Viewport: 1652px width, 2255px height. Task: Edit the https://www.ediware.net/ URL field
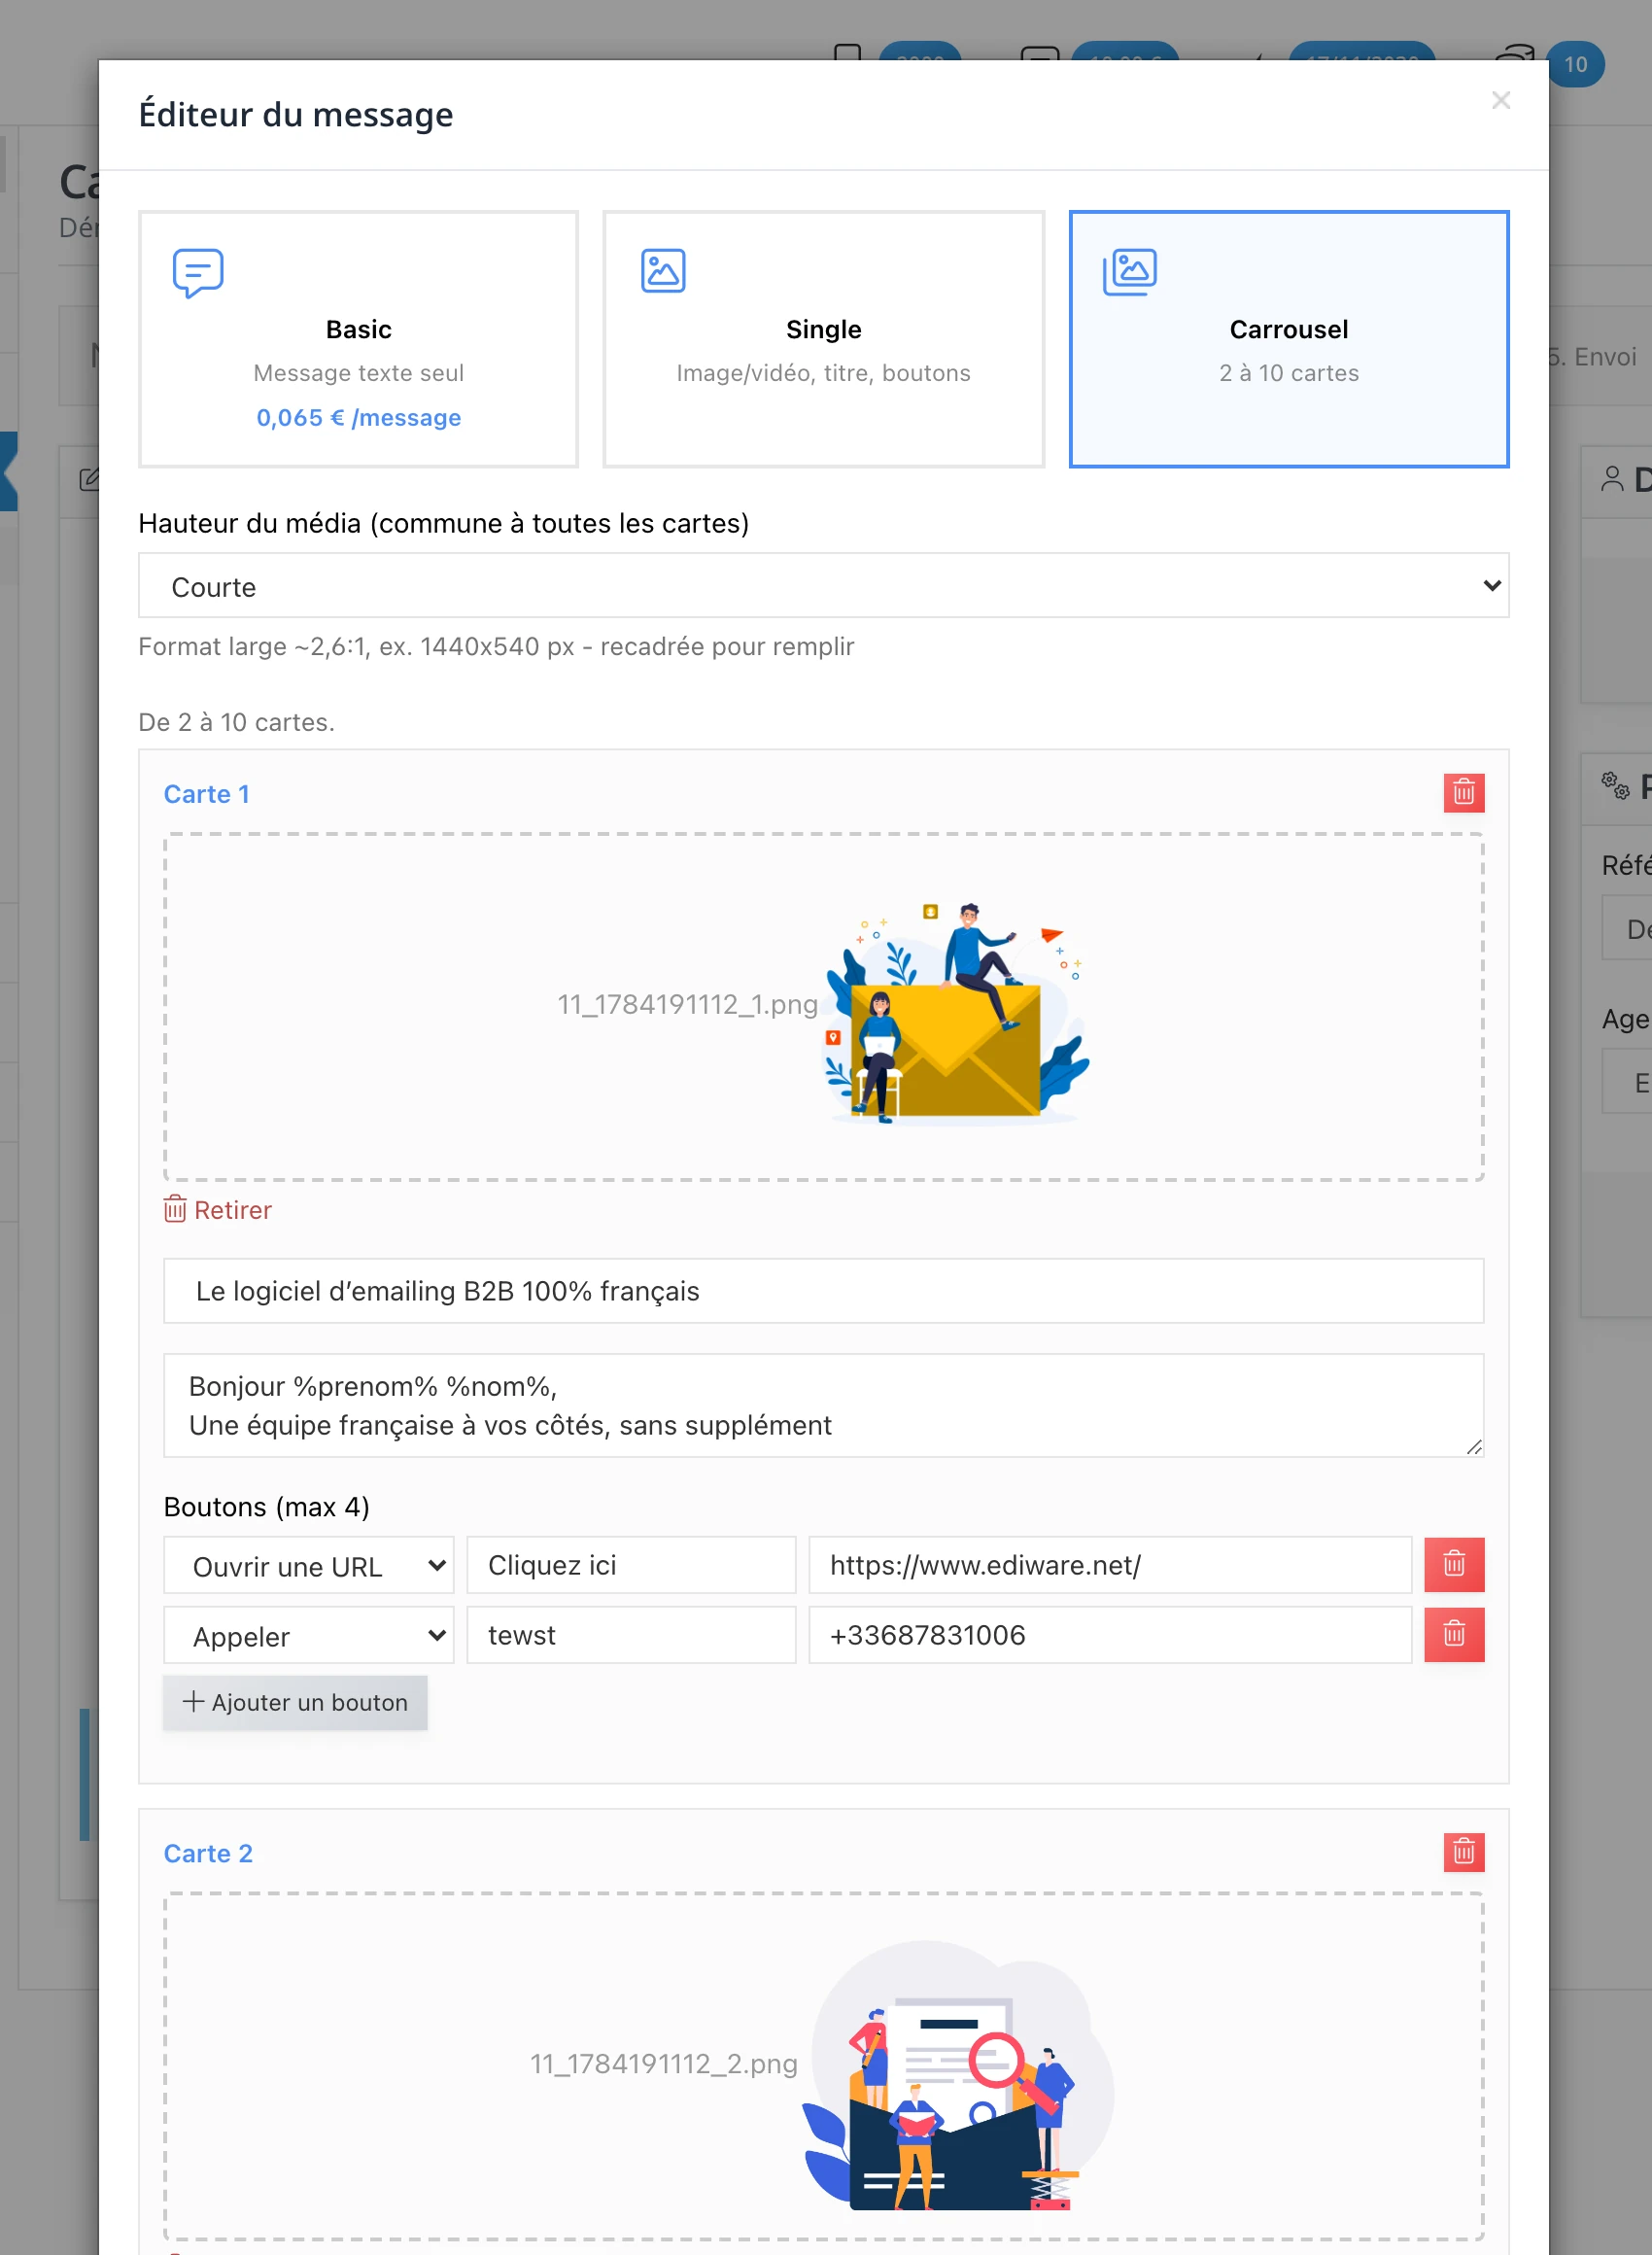point(1110,1565)
